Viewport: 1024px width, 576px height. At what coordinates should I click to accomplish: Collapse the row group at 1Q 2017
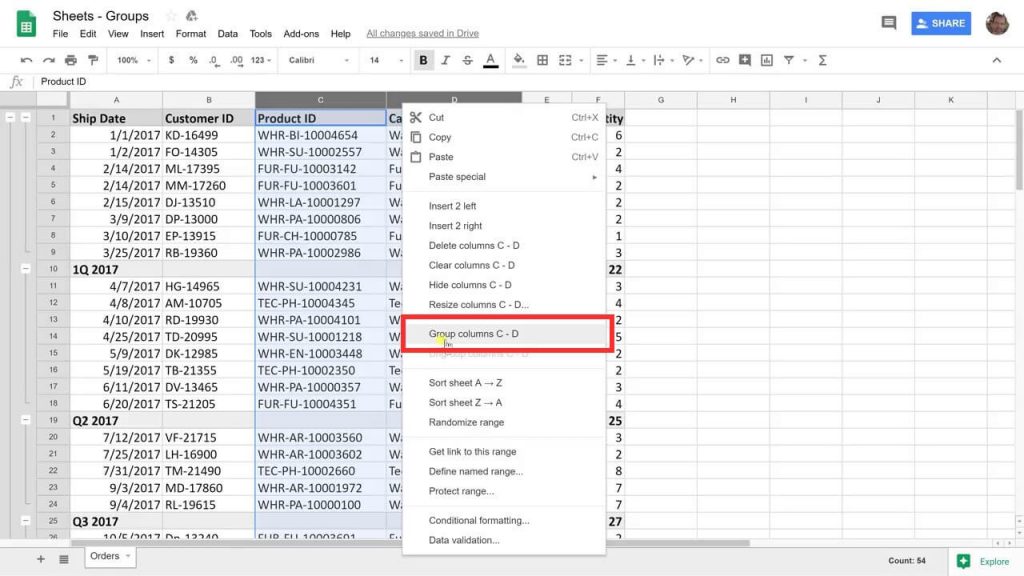pos(25,268)
